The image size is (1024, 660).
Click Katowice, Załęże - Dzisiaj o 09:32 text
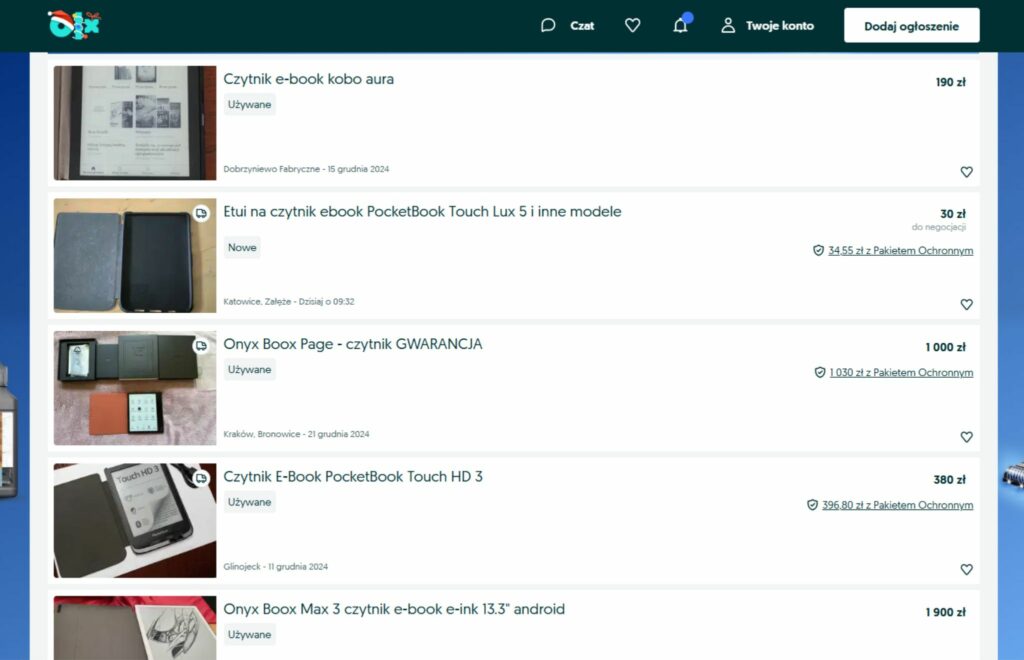289,302
